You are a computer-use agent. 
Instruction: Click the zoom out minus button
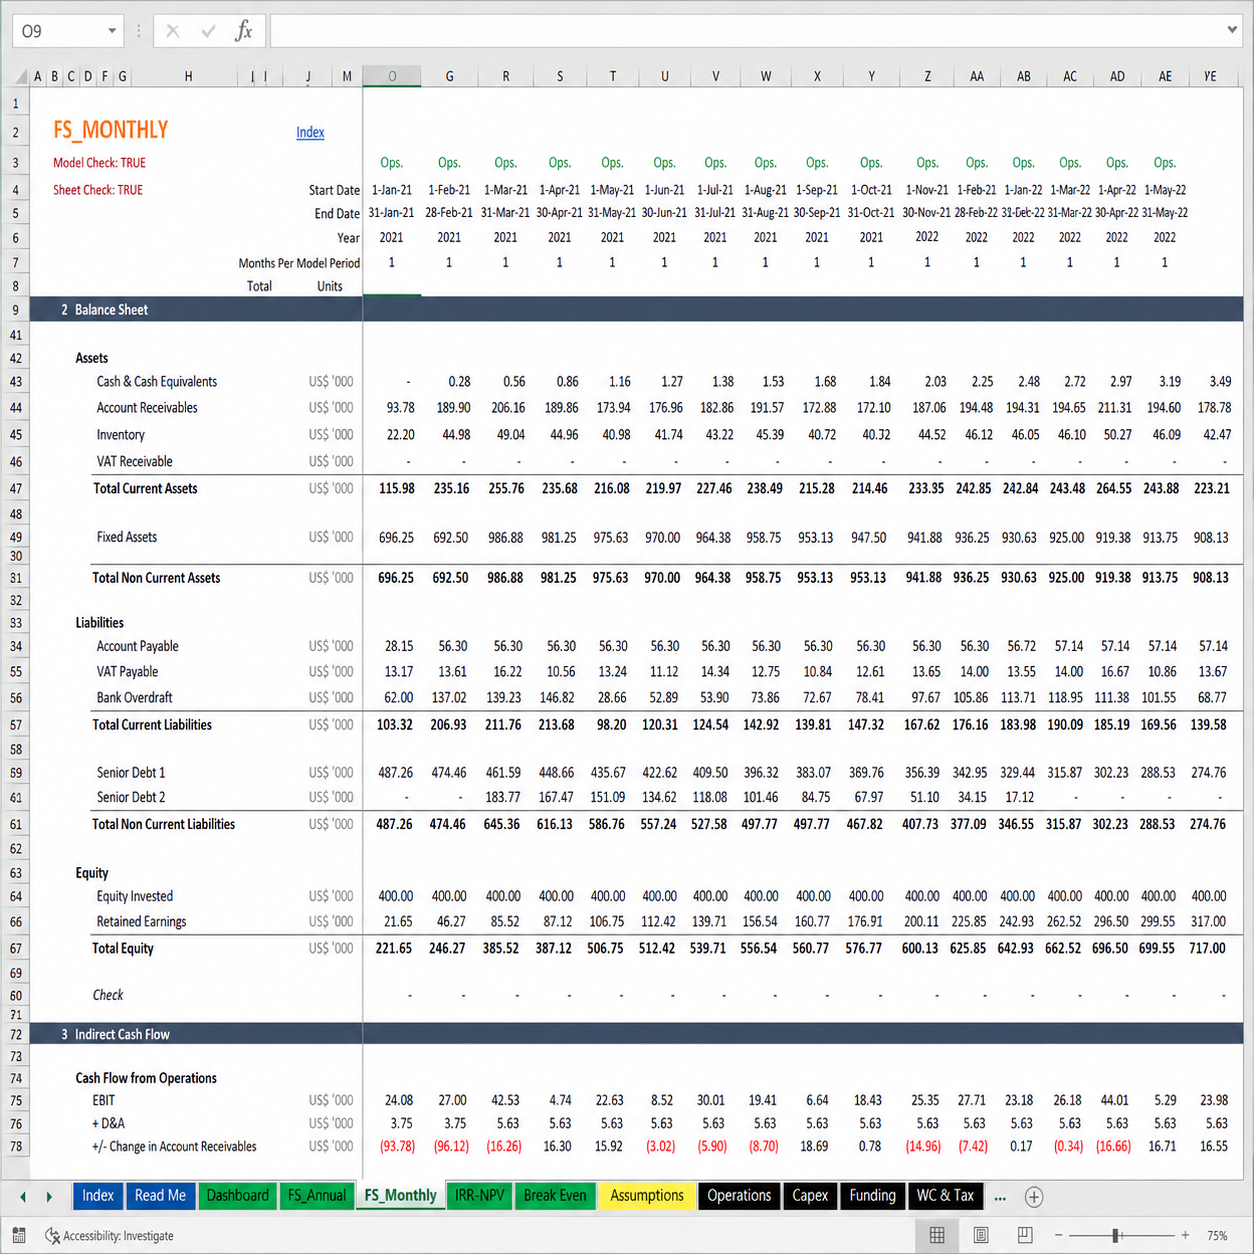1059,1236
